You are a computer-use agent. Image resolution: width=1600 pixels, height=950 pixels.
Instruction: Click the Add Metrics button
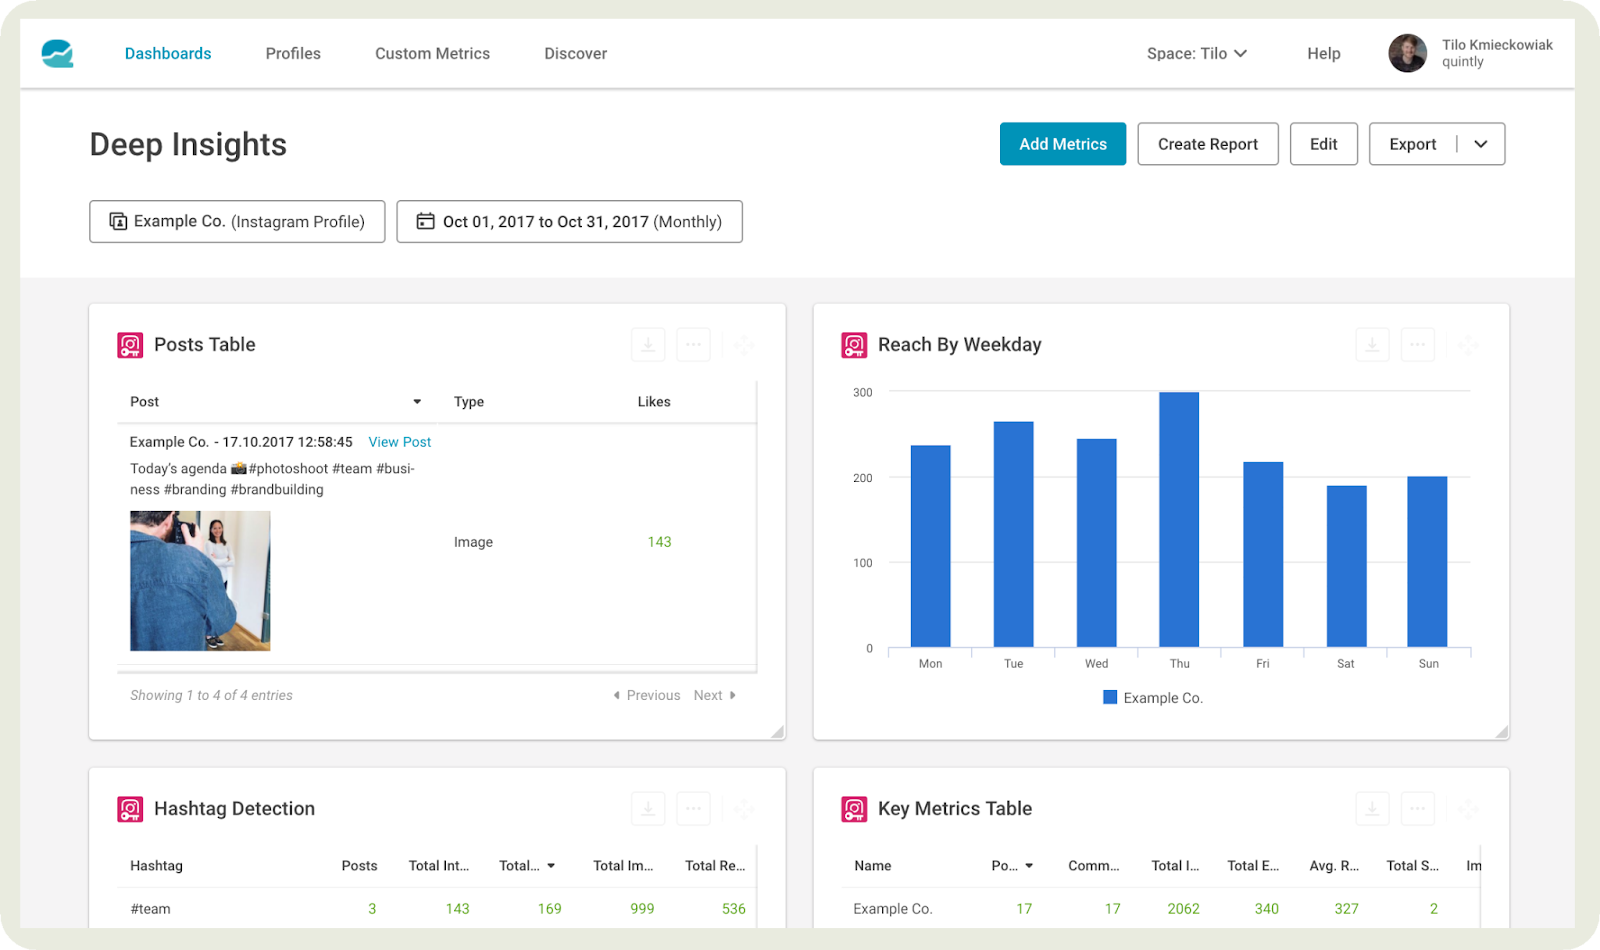(x=1062, y=144)
